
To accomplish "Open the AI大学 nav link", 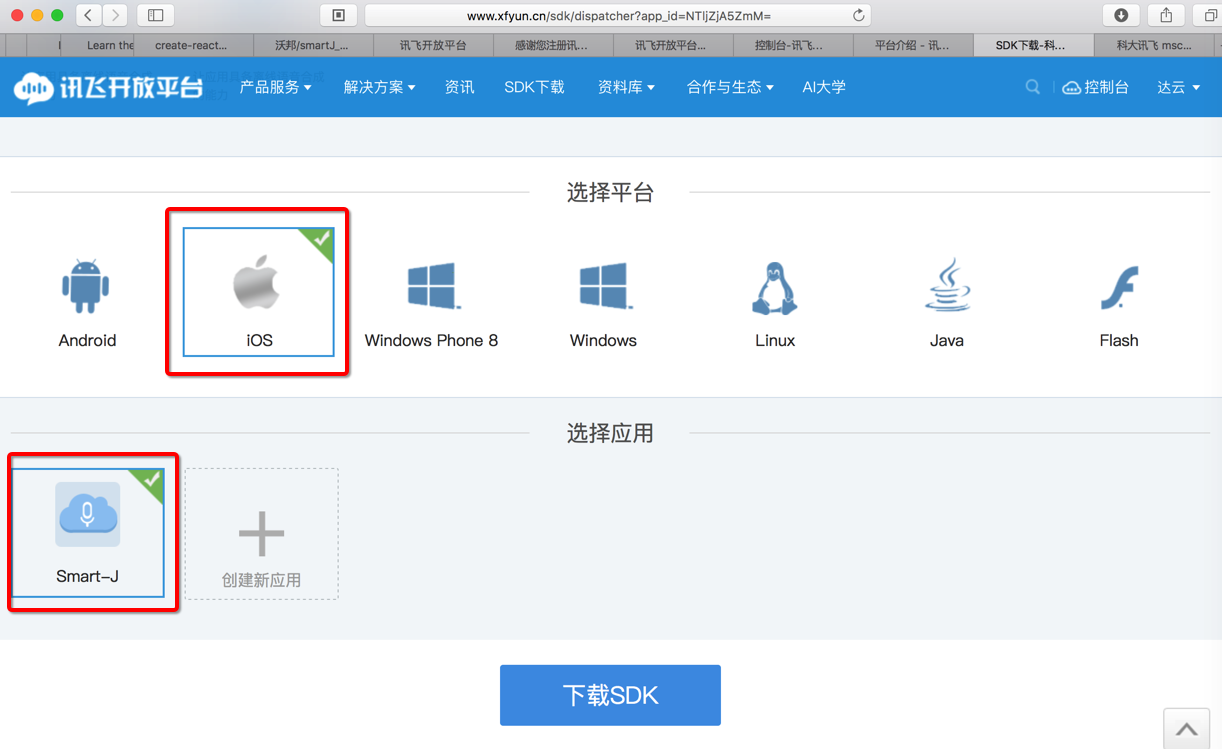I will tap(824, 87).
